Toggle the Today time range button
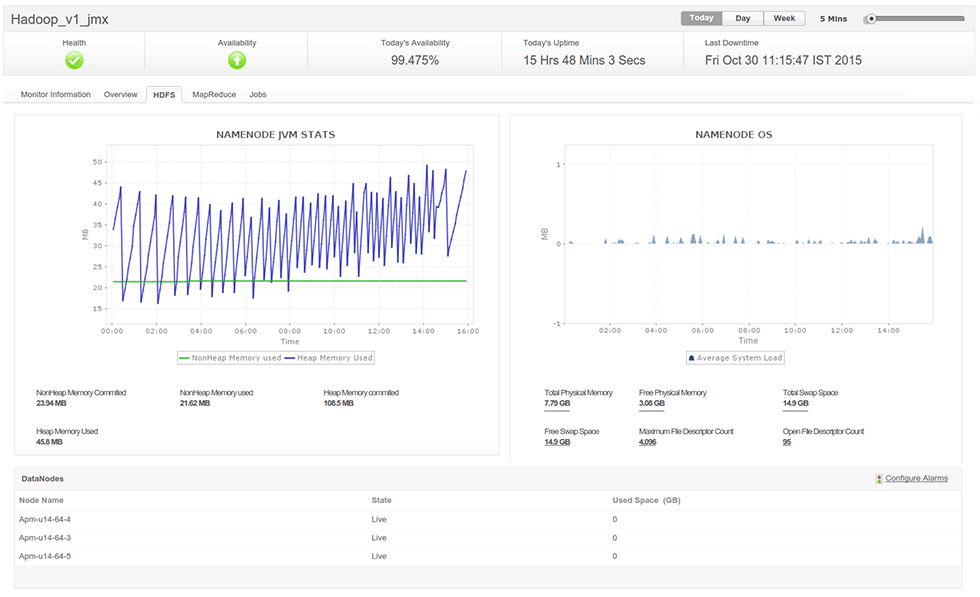Image resolution: width=980 pixels, height=597 pixels. point(701,18)
